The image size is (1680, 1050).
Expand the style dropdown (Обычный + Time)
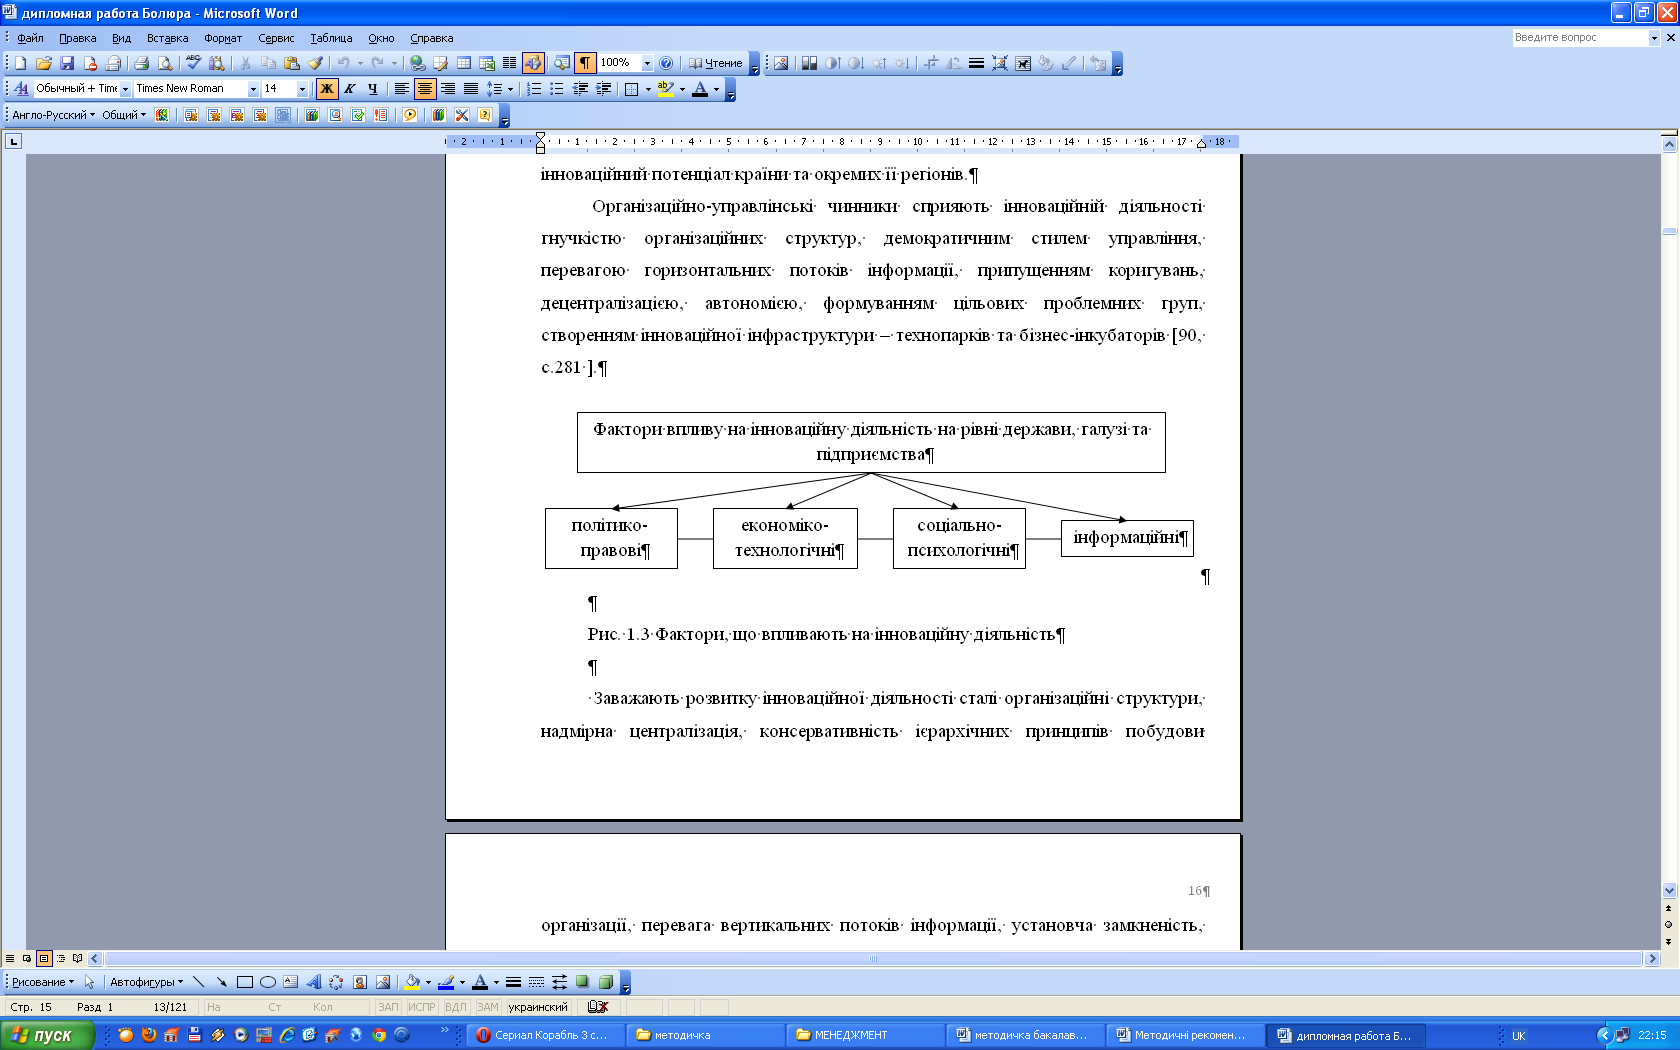click(125, 89)
